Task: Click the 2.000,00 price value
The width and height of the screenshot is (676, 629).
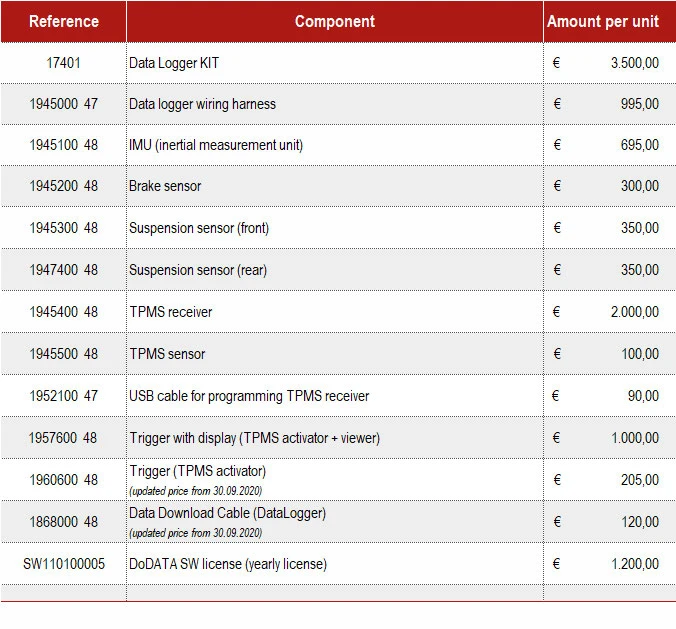Action: click(635, 312)
